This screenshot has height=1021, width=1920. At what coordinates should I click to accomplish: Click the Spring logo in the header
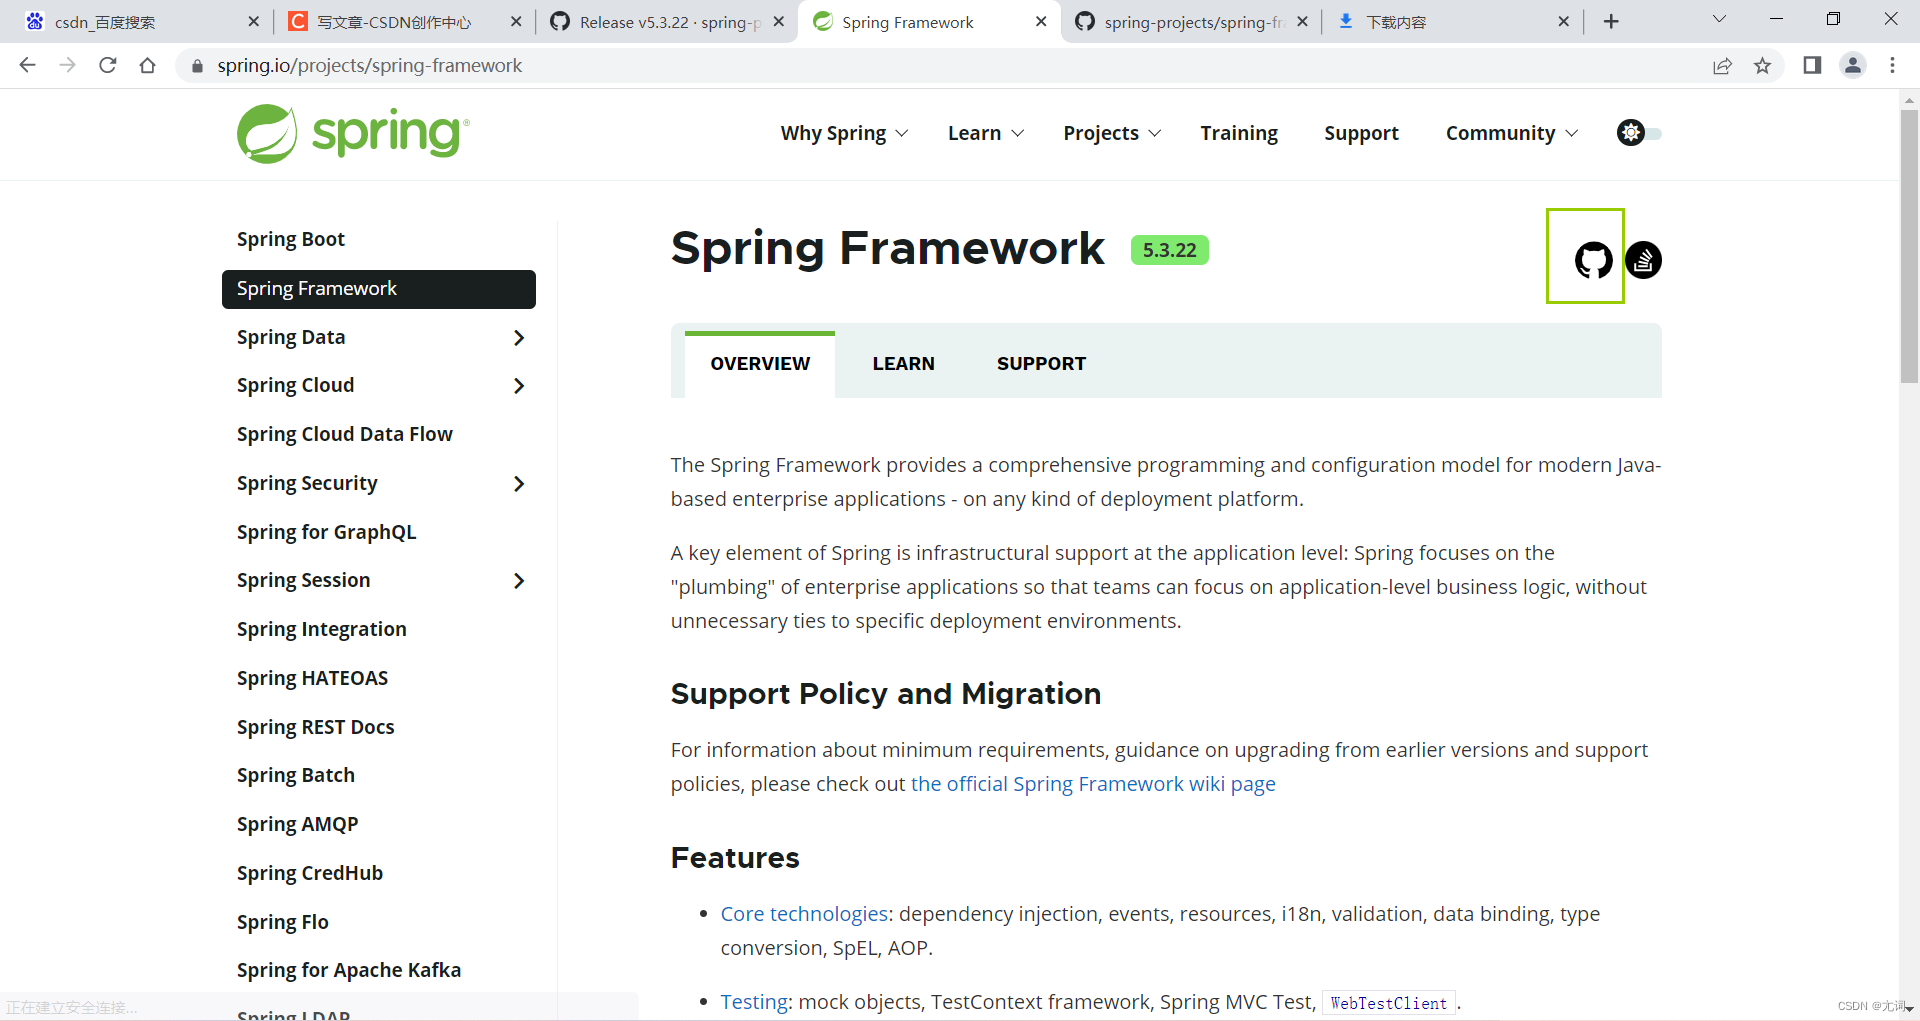(352, 133)
